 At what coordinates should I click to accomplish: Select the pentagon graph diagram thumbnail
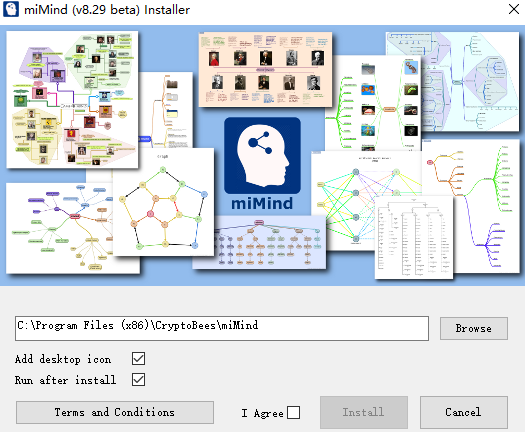click(x=163, y=202)
